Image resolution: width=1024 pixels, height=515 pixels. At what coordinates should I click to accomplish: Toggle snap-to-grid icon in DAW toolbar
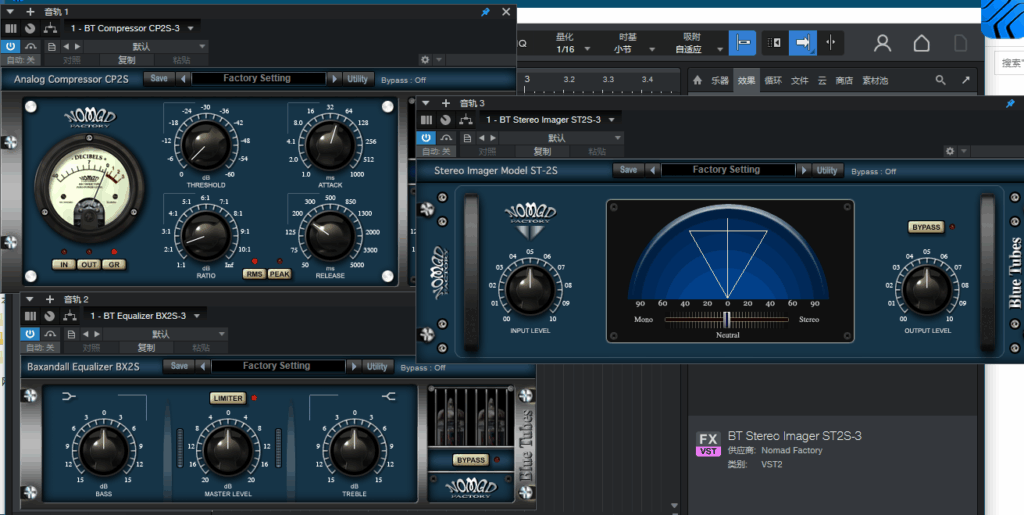pyautogui.click(x=743, y=43)
